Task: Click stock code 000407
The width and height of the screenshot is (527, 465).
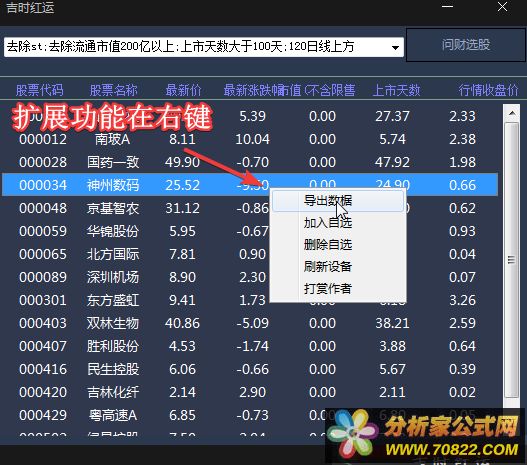Action: (x=43, y=346)
